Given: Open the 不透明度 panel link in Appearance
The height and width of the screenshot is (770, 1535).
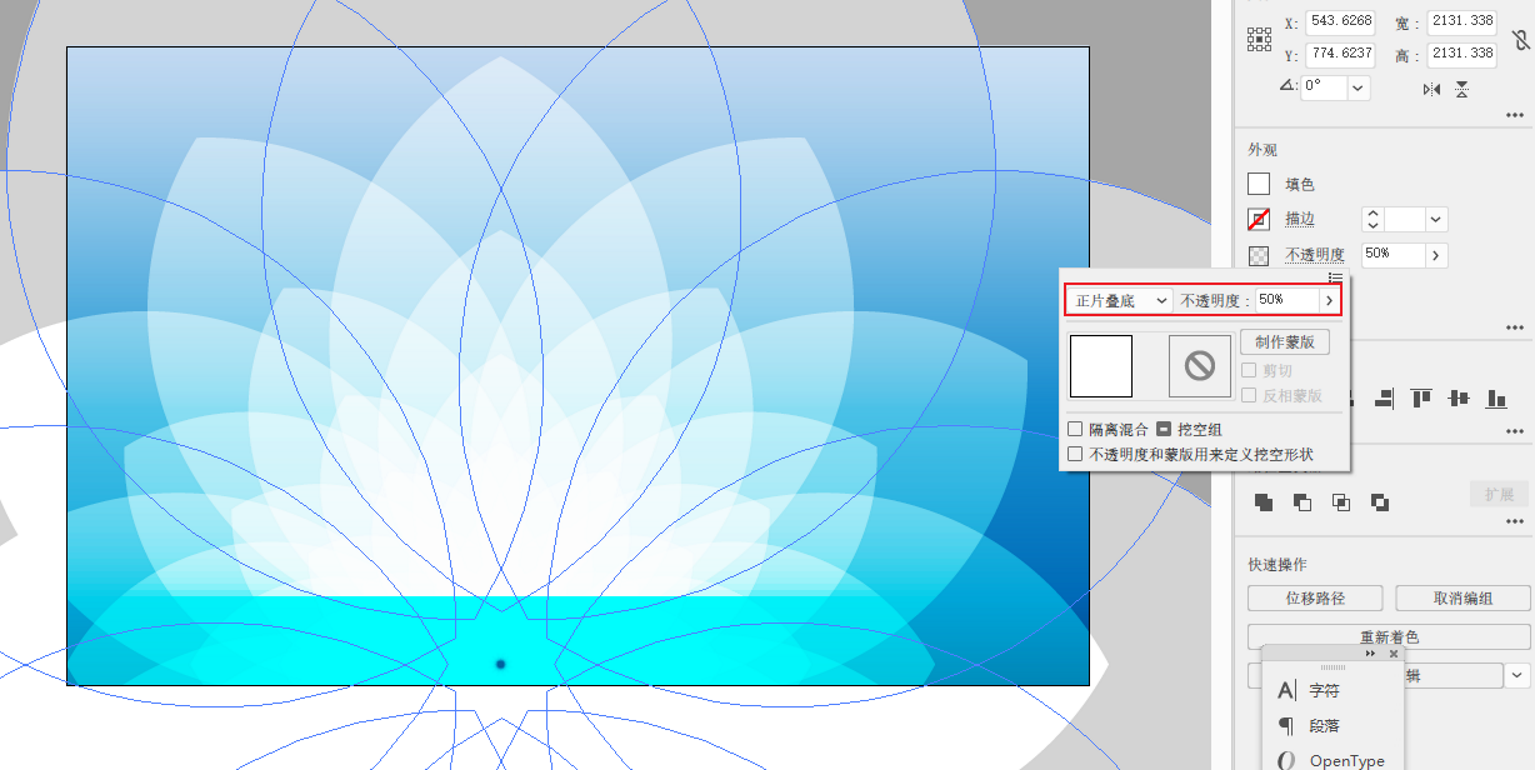Looking at the screenshot, I should (1315, 255).
